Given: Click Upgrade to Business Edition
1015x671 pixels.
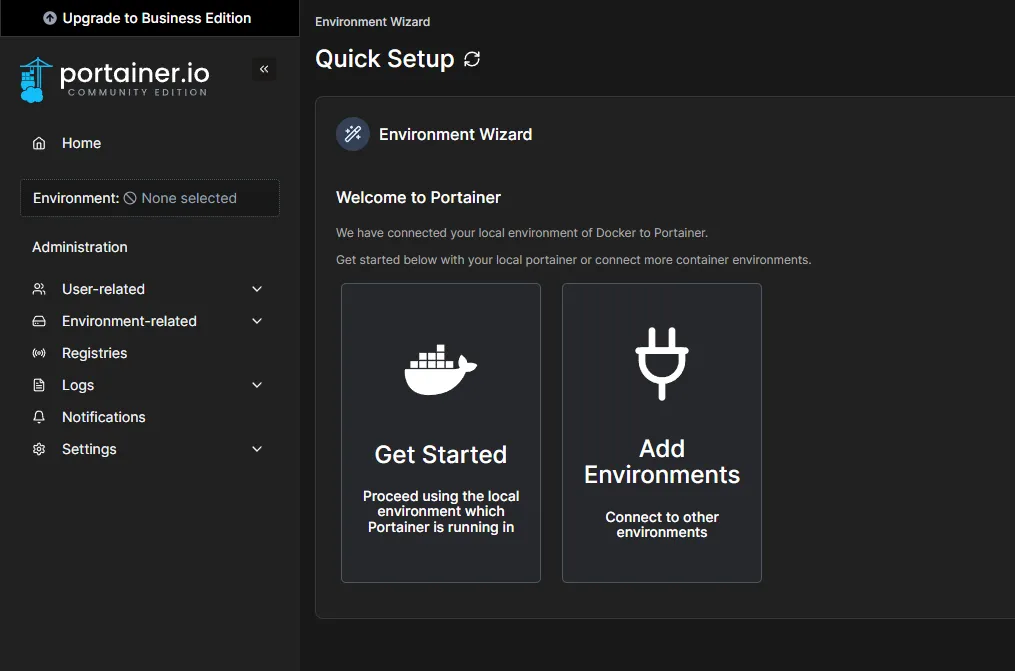Looking at the screenshot, I should point(156,18).
